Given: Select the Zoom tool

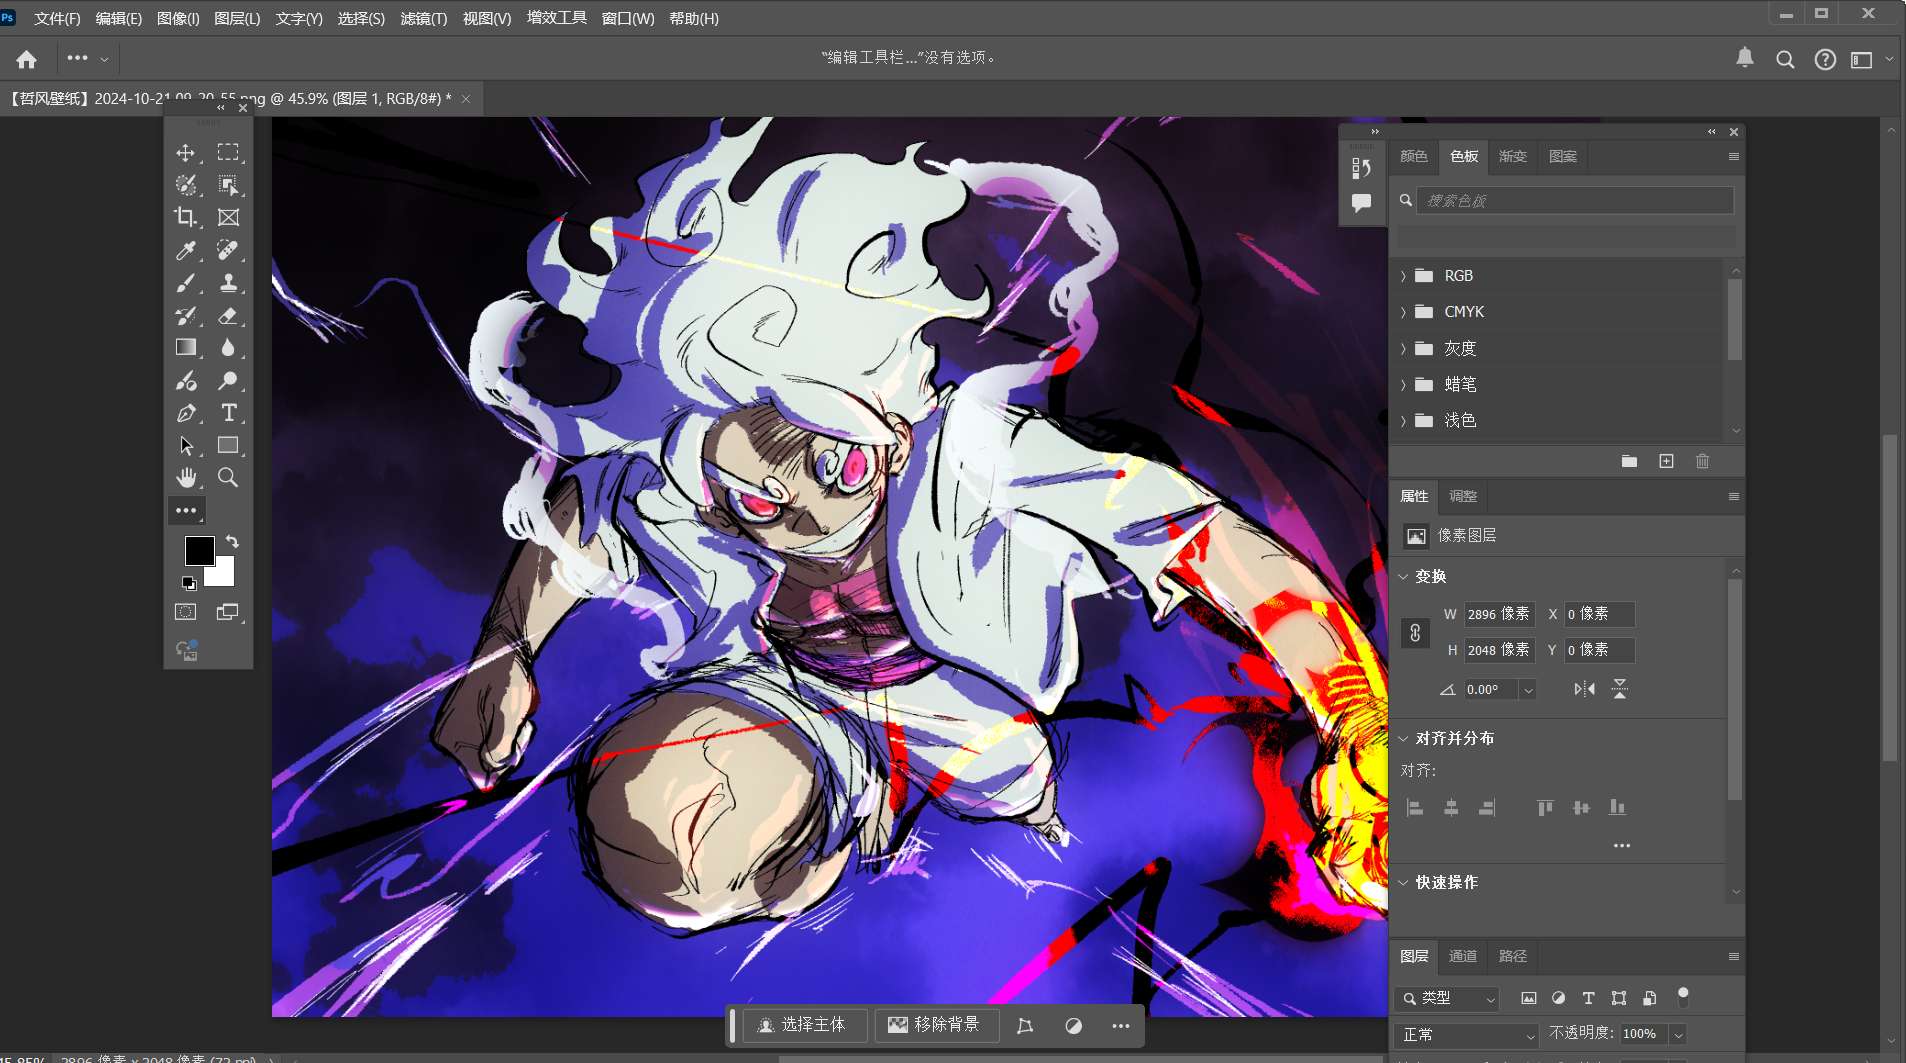Looking at the screenshot, I should 228,477.
